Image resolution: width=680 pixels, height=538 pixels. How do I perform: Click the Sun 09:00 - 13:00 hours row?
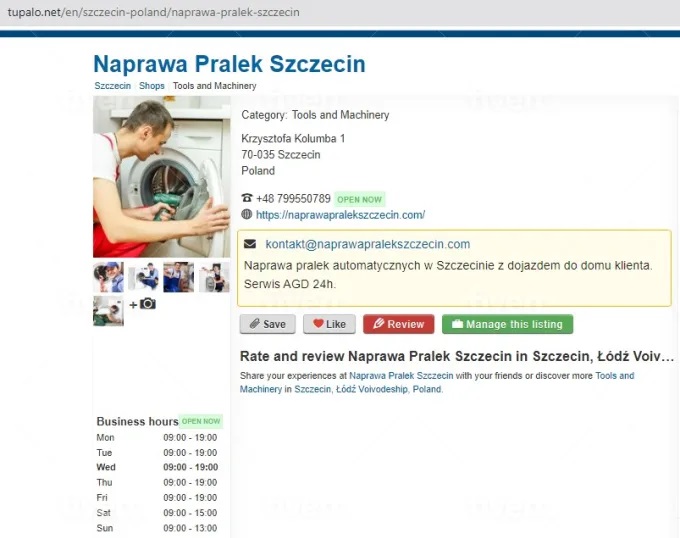[157, 528]
